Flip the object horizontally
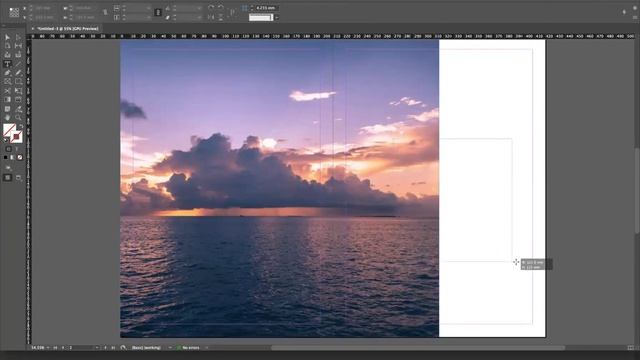Viewport: 640px width, 360px height. pos(211,18)
